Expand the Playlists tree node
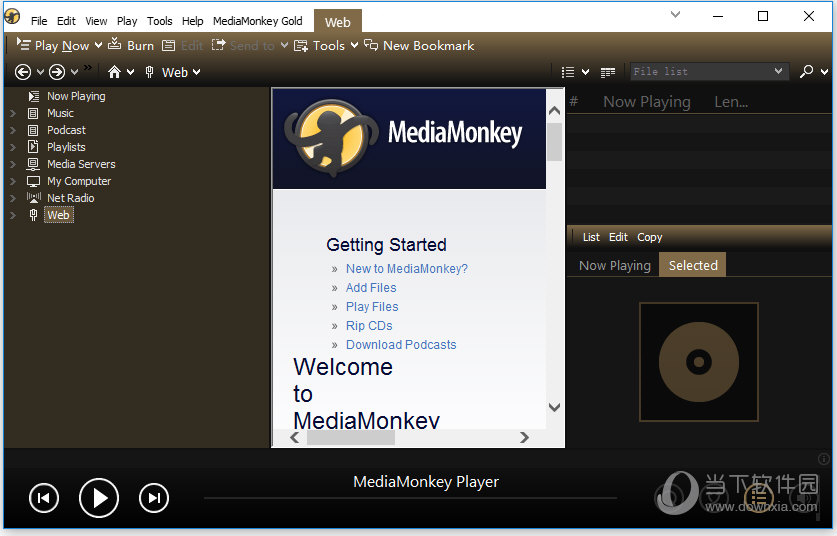 tap(13, 147)
